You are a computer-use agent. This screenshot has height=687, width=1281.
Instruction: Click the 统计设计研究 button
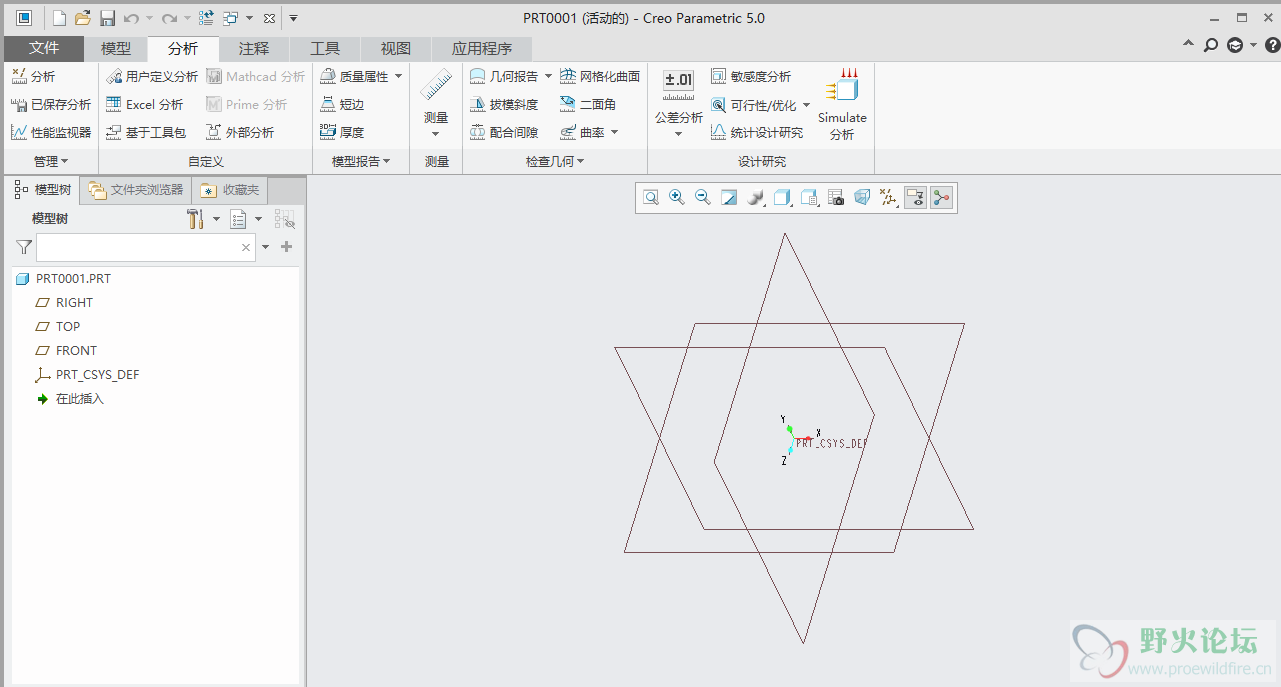[x=757, y=132]
